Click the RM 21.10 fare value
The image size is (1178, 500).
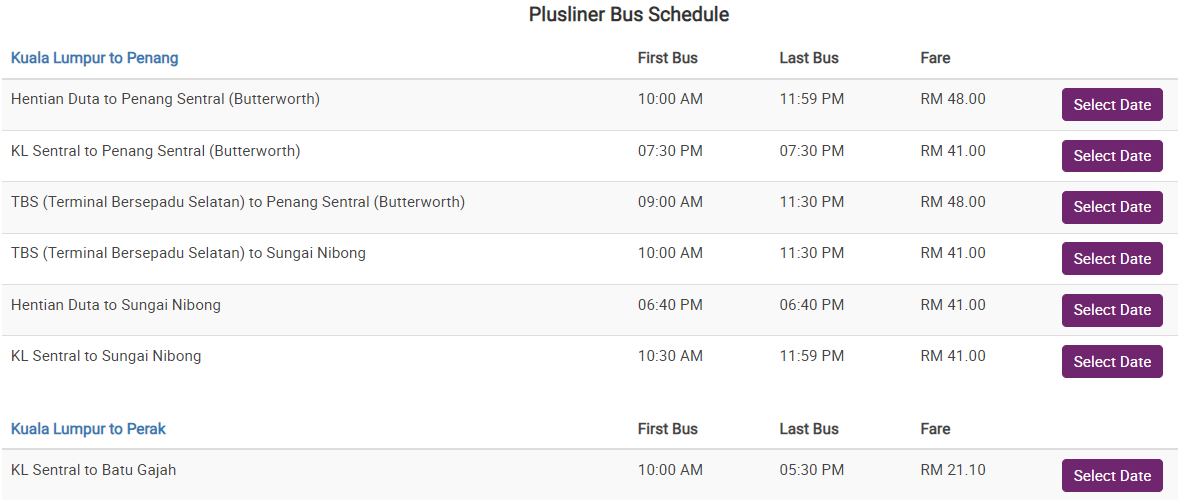tap(952, 470)
